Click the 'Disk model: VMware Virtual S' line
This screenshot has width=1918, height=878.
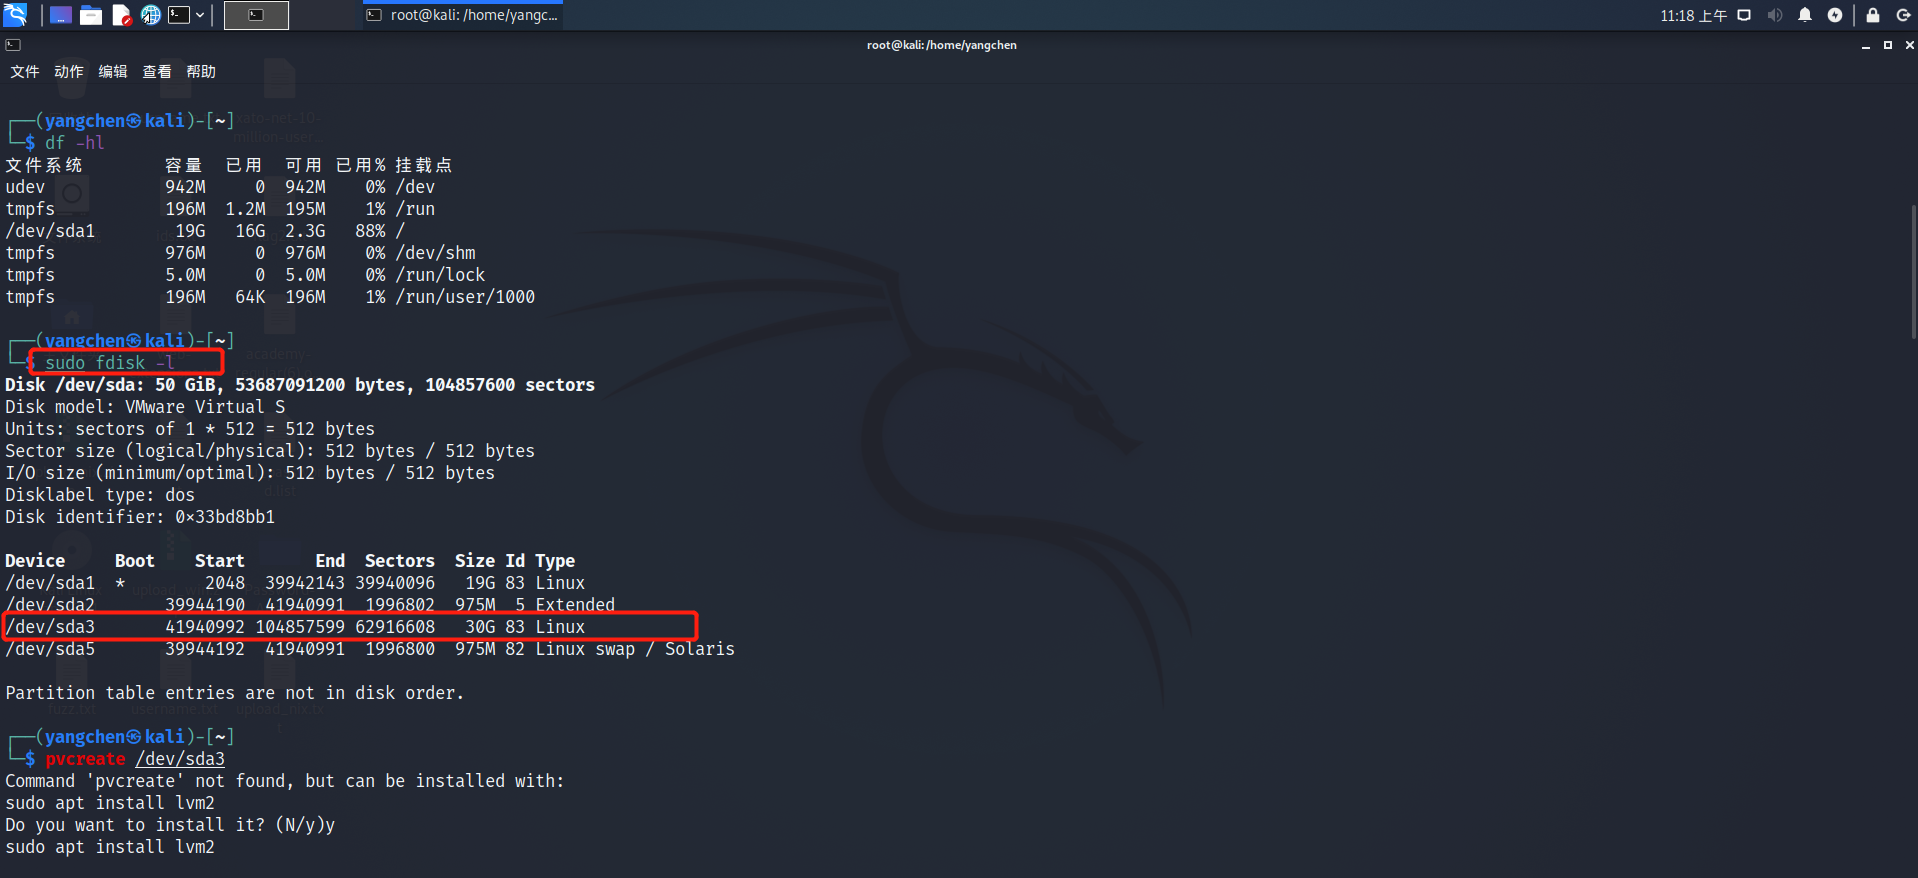click(x=145, y=407)
